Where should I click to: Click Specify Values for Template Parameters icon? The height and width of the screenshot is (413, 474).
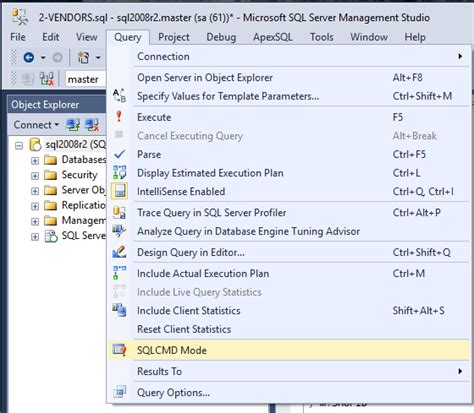tap(119, 96)
